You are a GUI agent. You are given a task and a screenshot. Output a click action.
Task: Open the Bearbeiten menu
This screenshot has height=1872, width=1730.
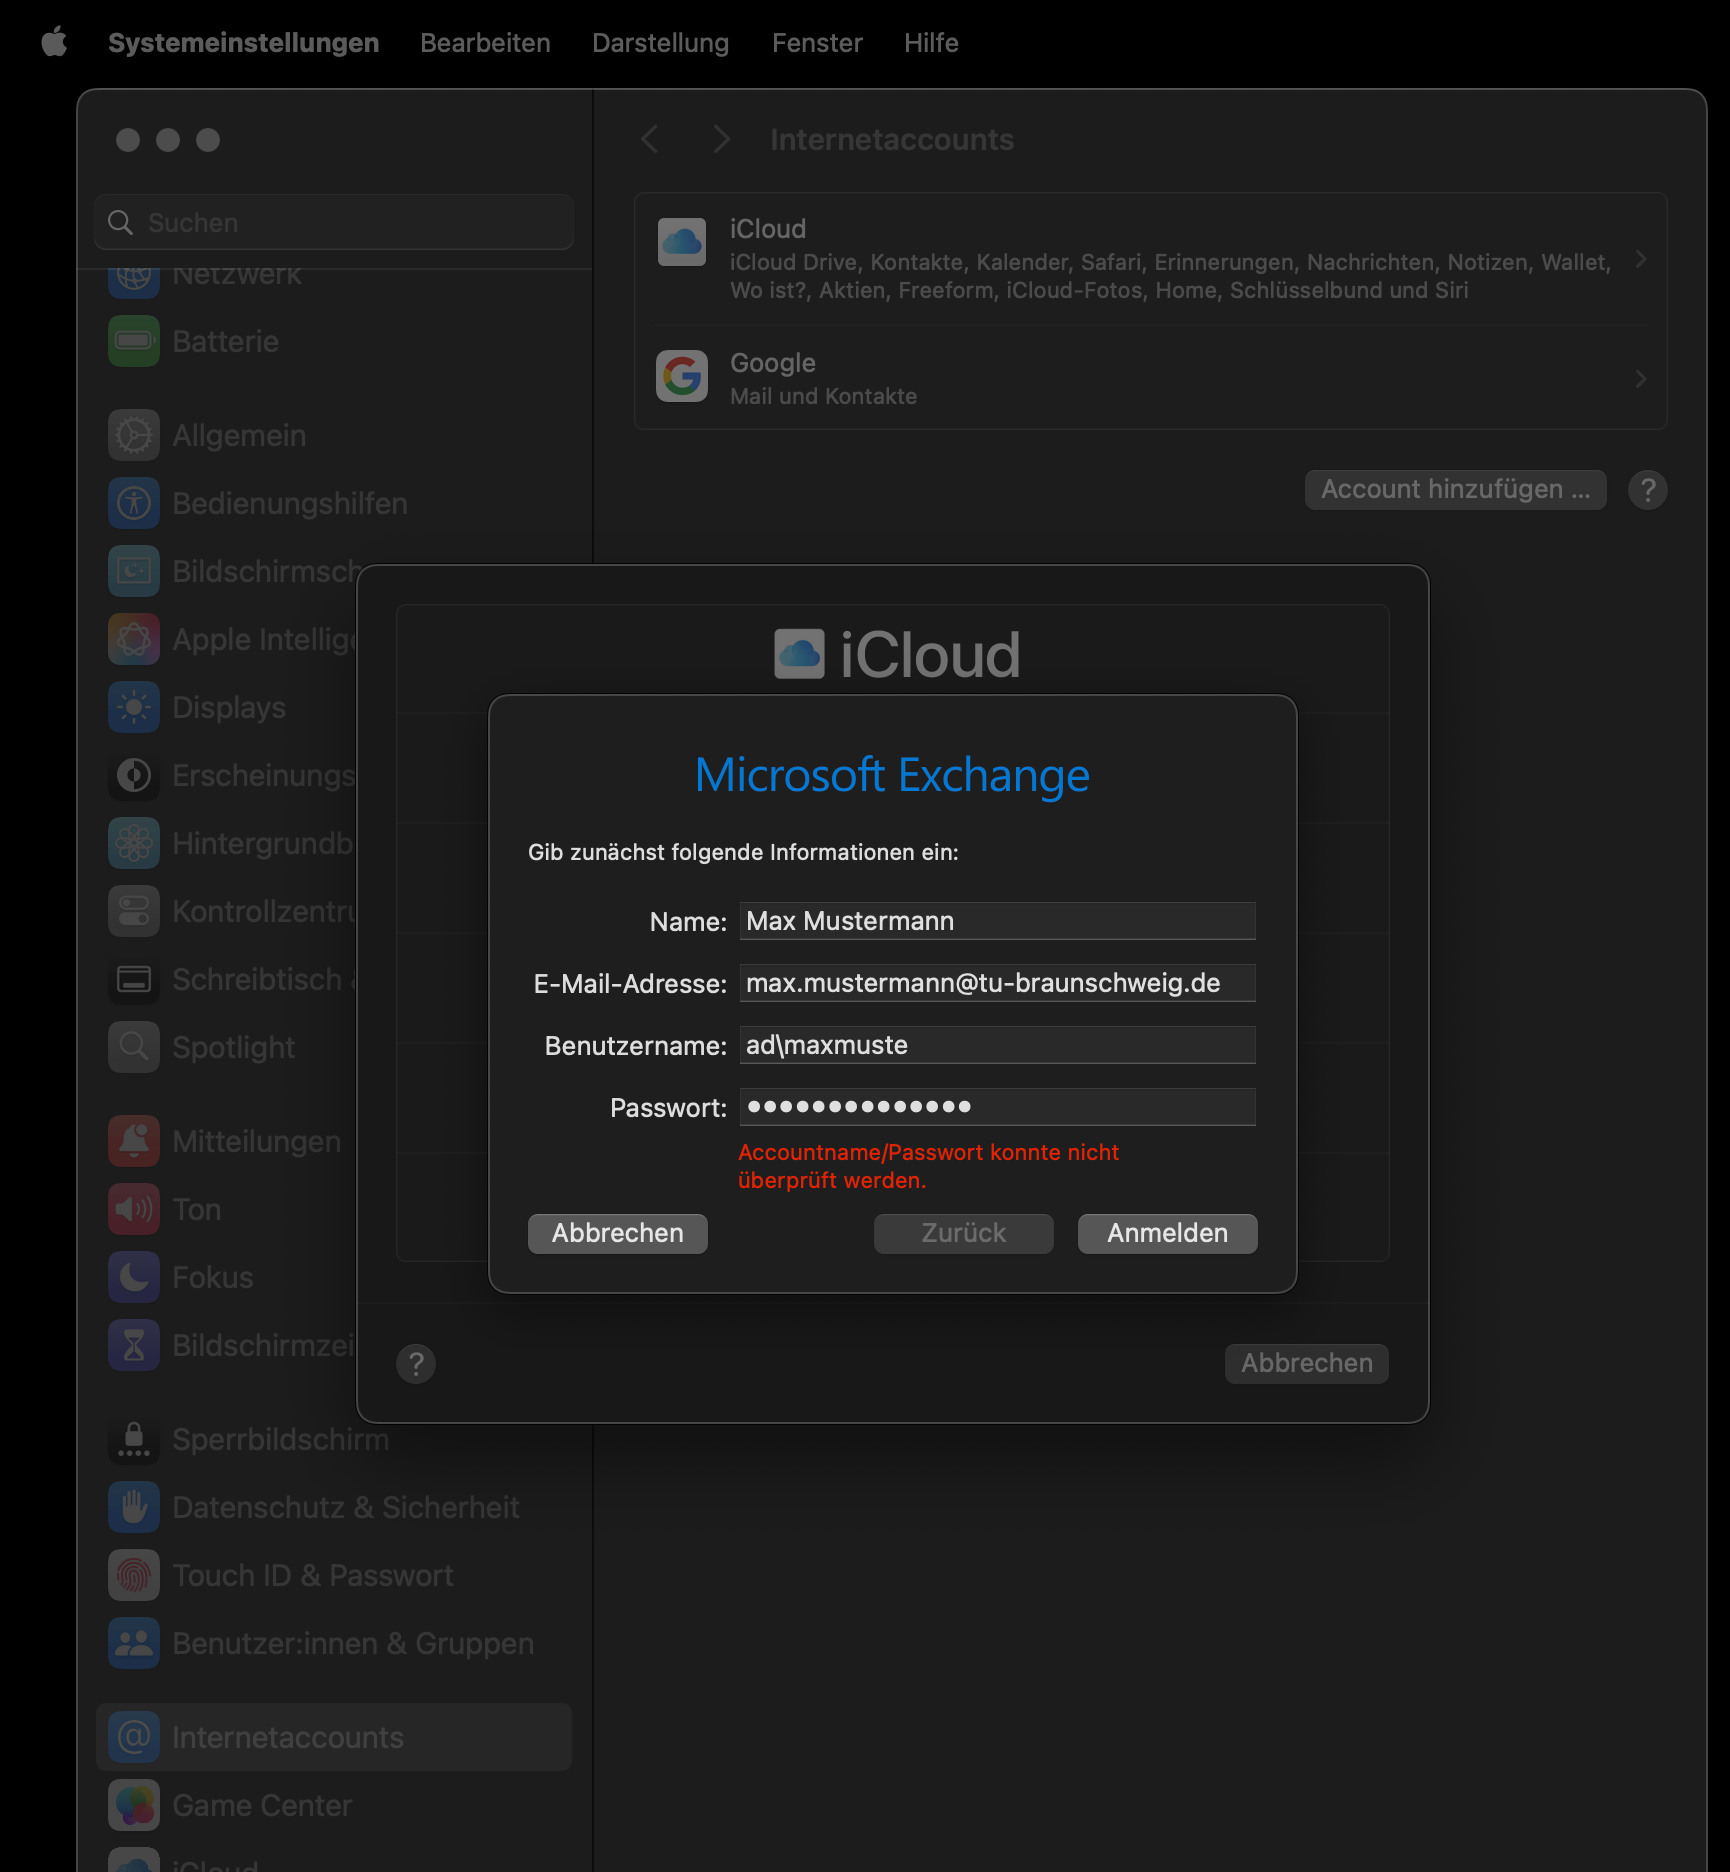point(485,43)
